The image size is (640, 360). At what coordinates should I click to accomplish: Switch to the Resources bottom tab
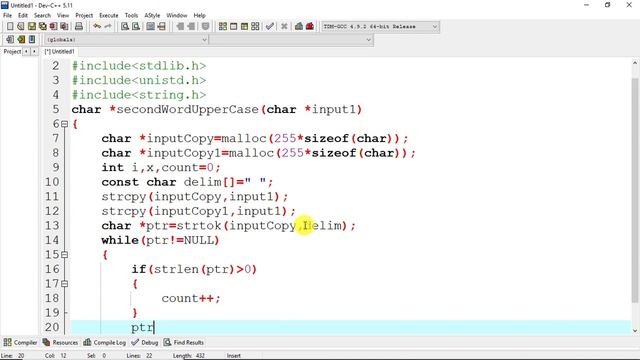[60, 342]
